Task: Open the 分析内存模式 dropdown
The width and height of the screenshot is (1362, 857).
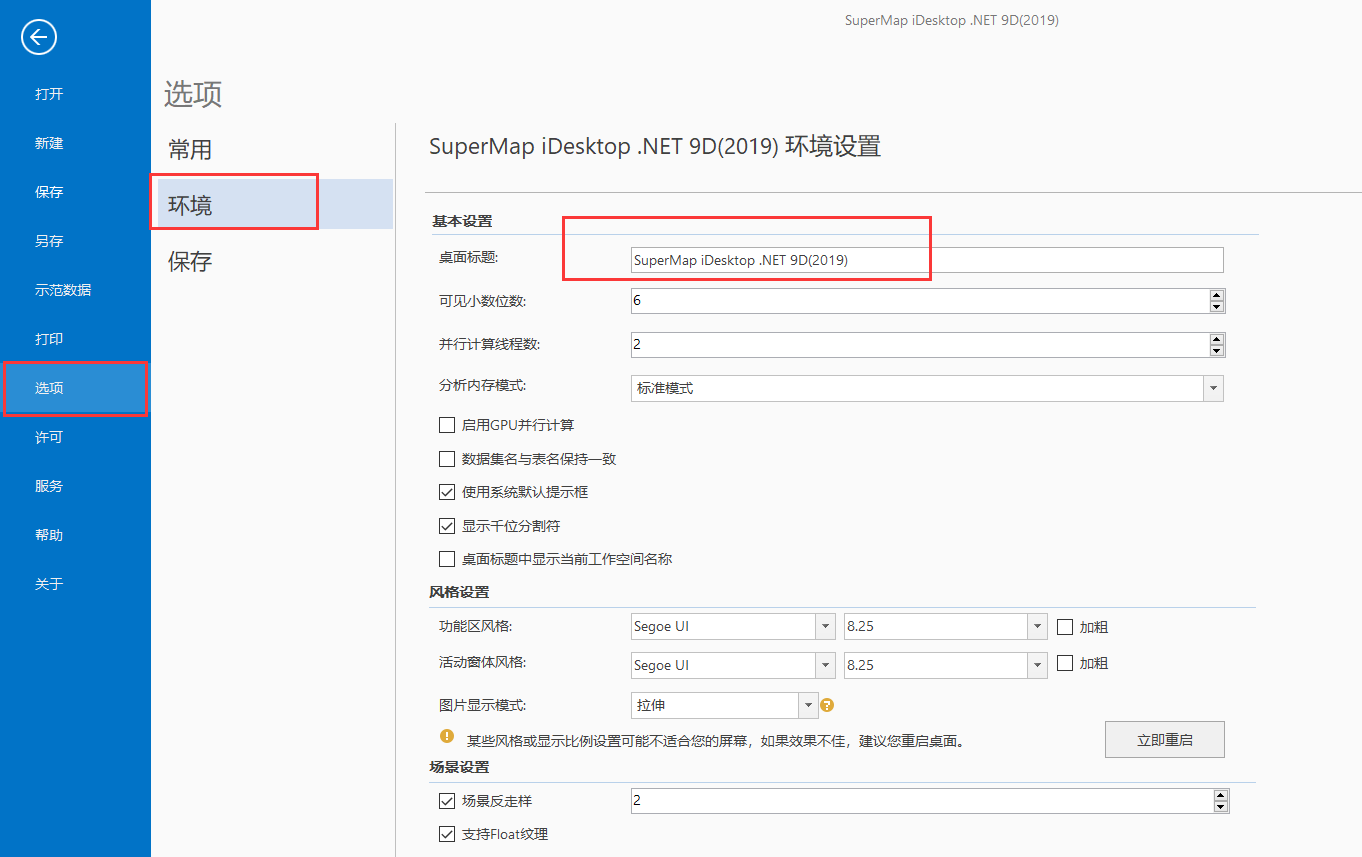Action: 1213,388
